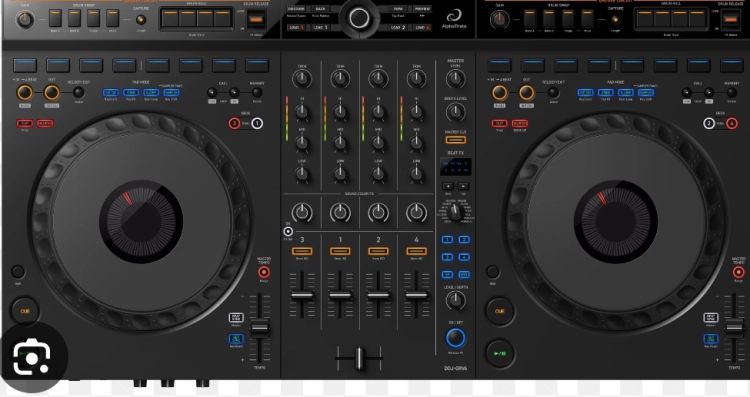Toggle the Master Cue button

coord(455,140)
